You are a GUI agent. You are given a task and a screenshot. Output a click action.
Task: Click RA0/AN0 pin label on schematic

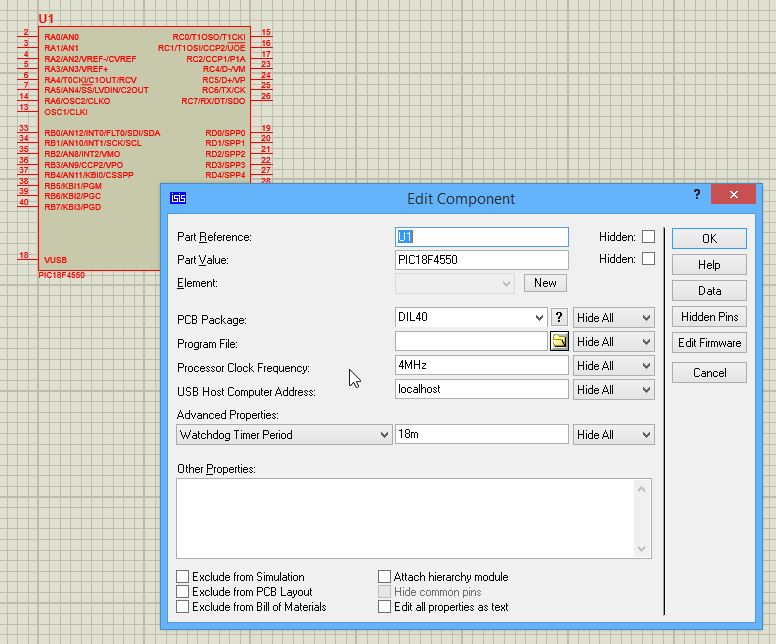tap(61, 37)
